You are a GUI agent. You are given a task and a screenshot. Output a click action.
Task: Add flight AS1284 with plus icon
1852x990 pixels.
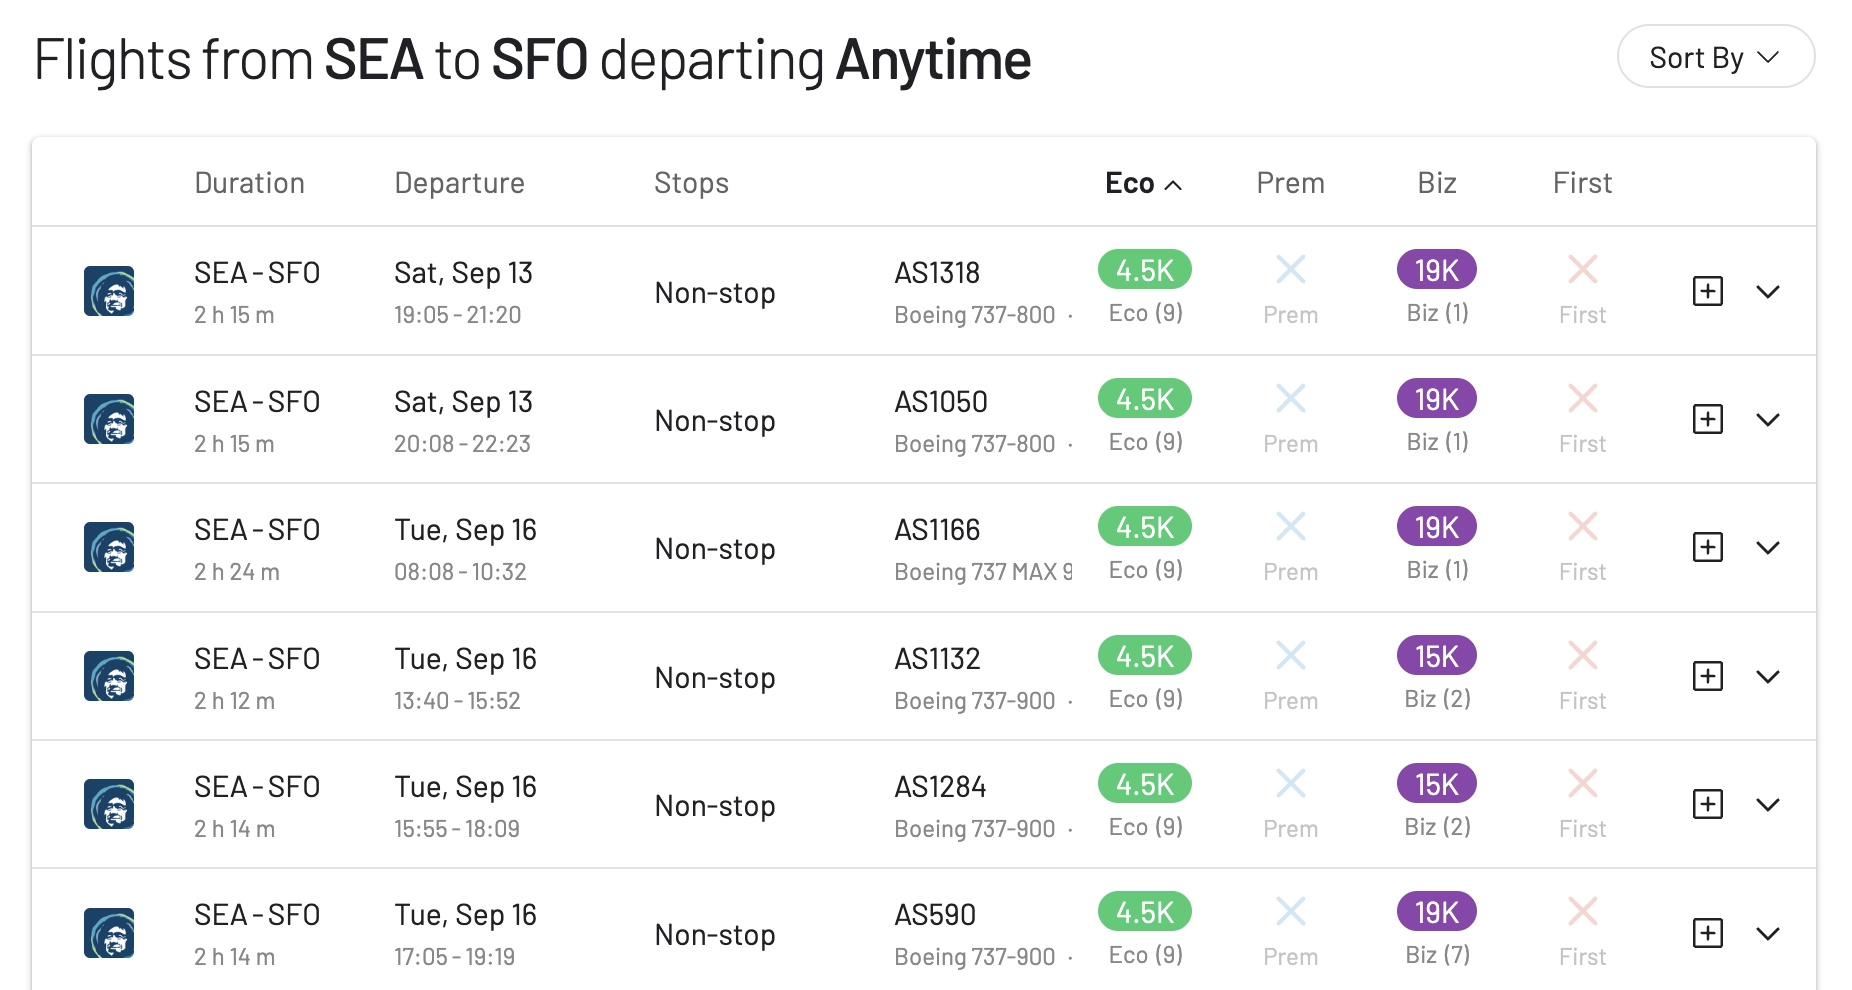(1707, 804)
